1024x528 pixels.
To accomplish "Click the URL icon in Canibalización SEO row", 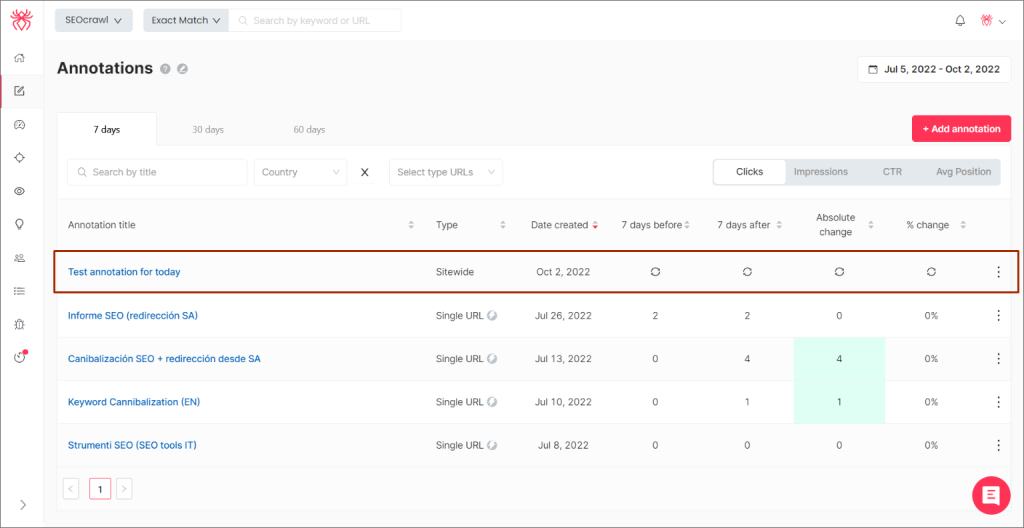I will point(492,359).
